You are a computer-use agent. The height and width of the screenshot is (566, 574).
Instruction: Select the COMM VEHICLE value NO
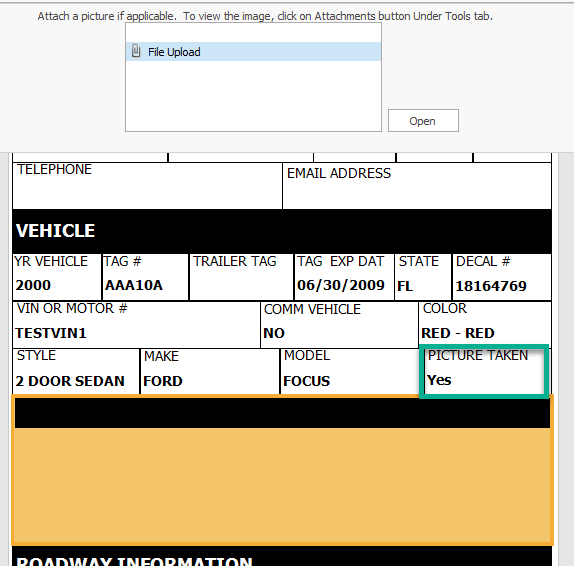[274, 333]
